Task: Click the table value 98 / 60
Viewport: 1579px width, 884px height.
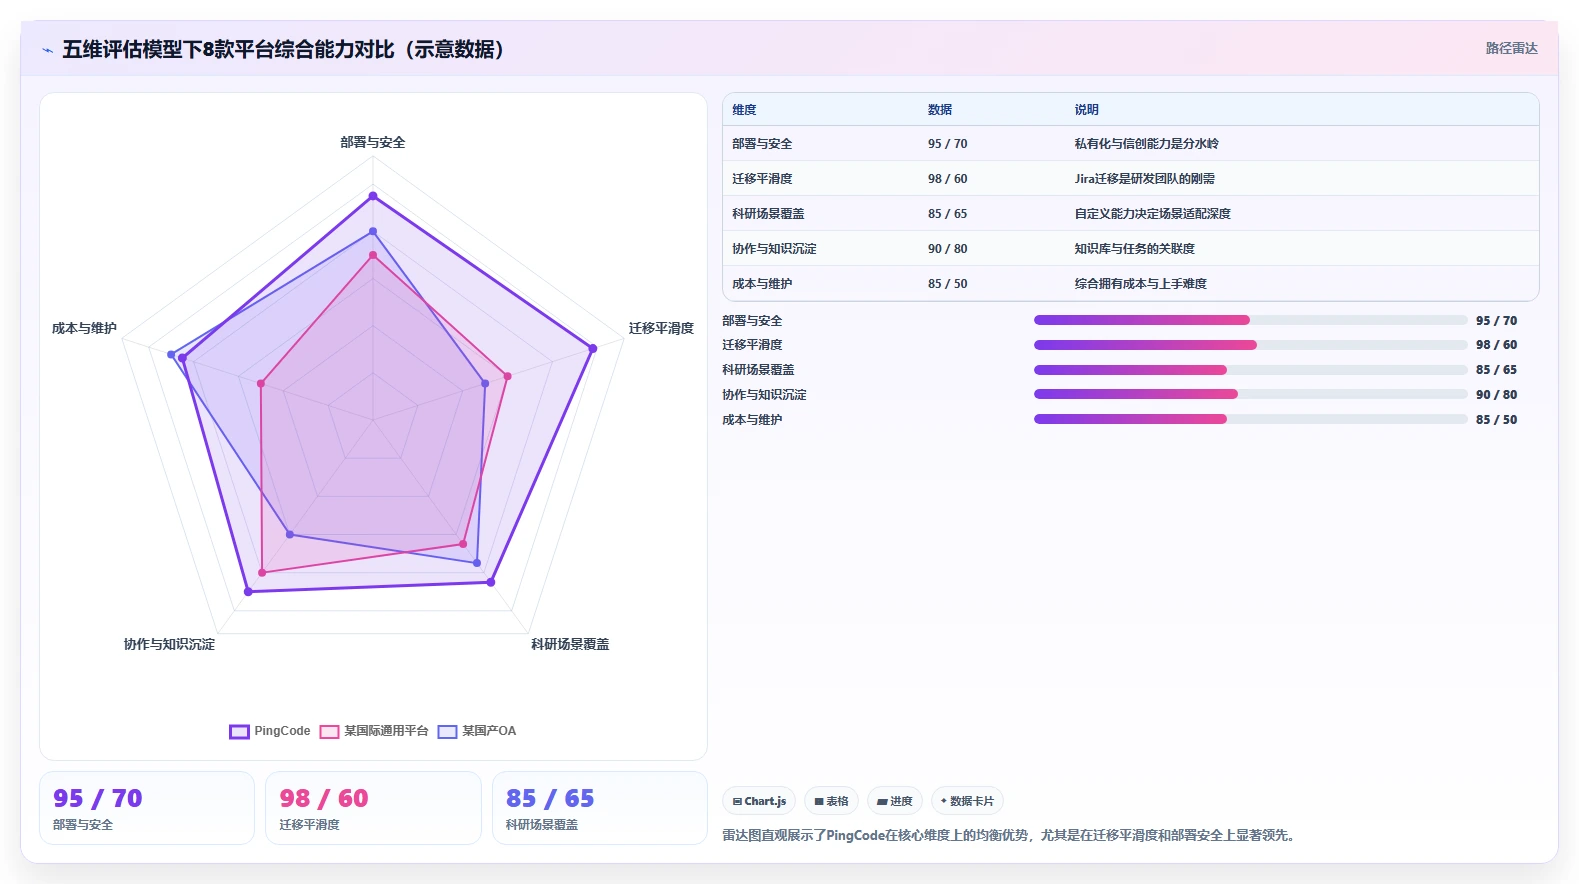Action: coord(947,179)
